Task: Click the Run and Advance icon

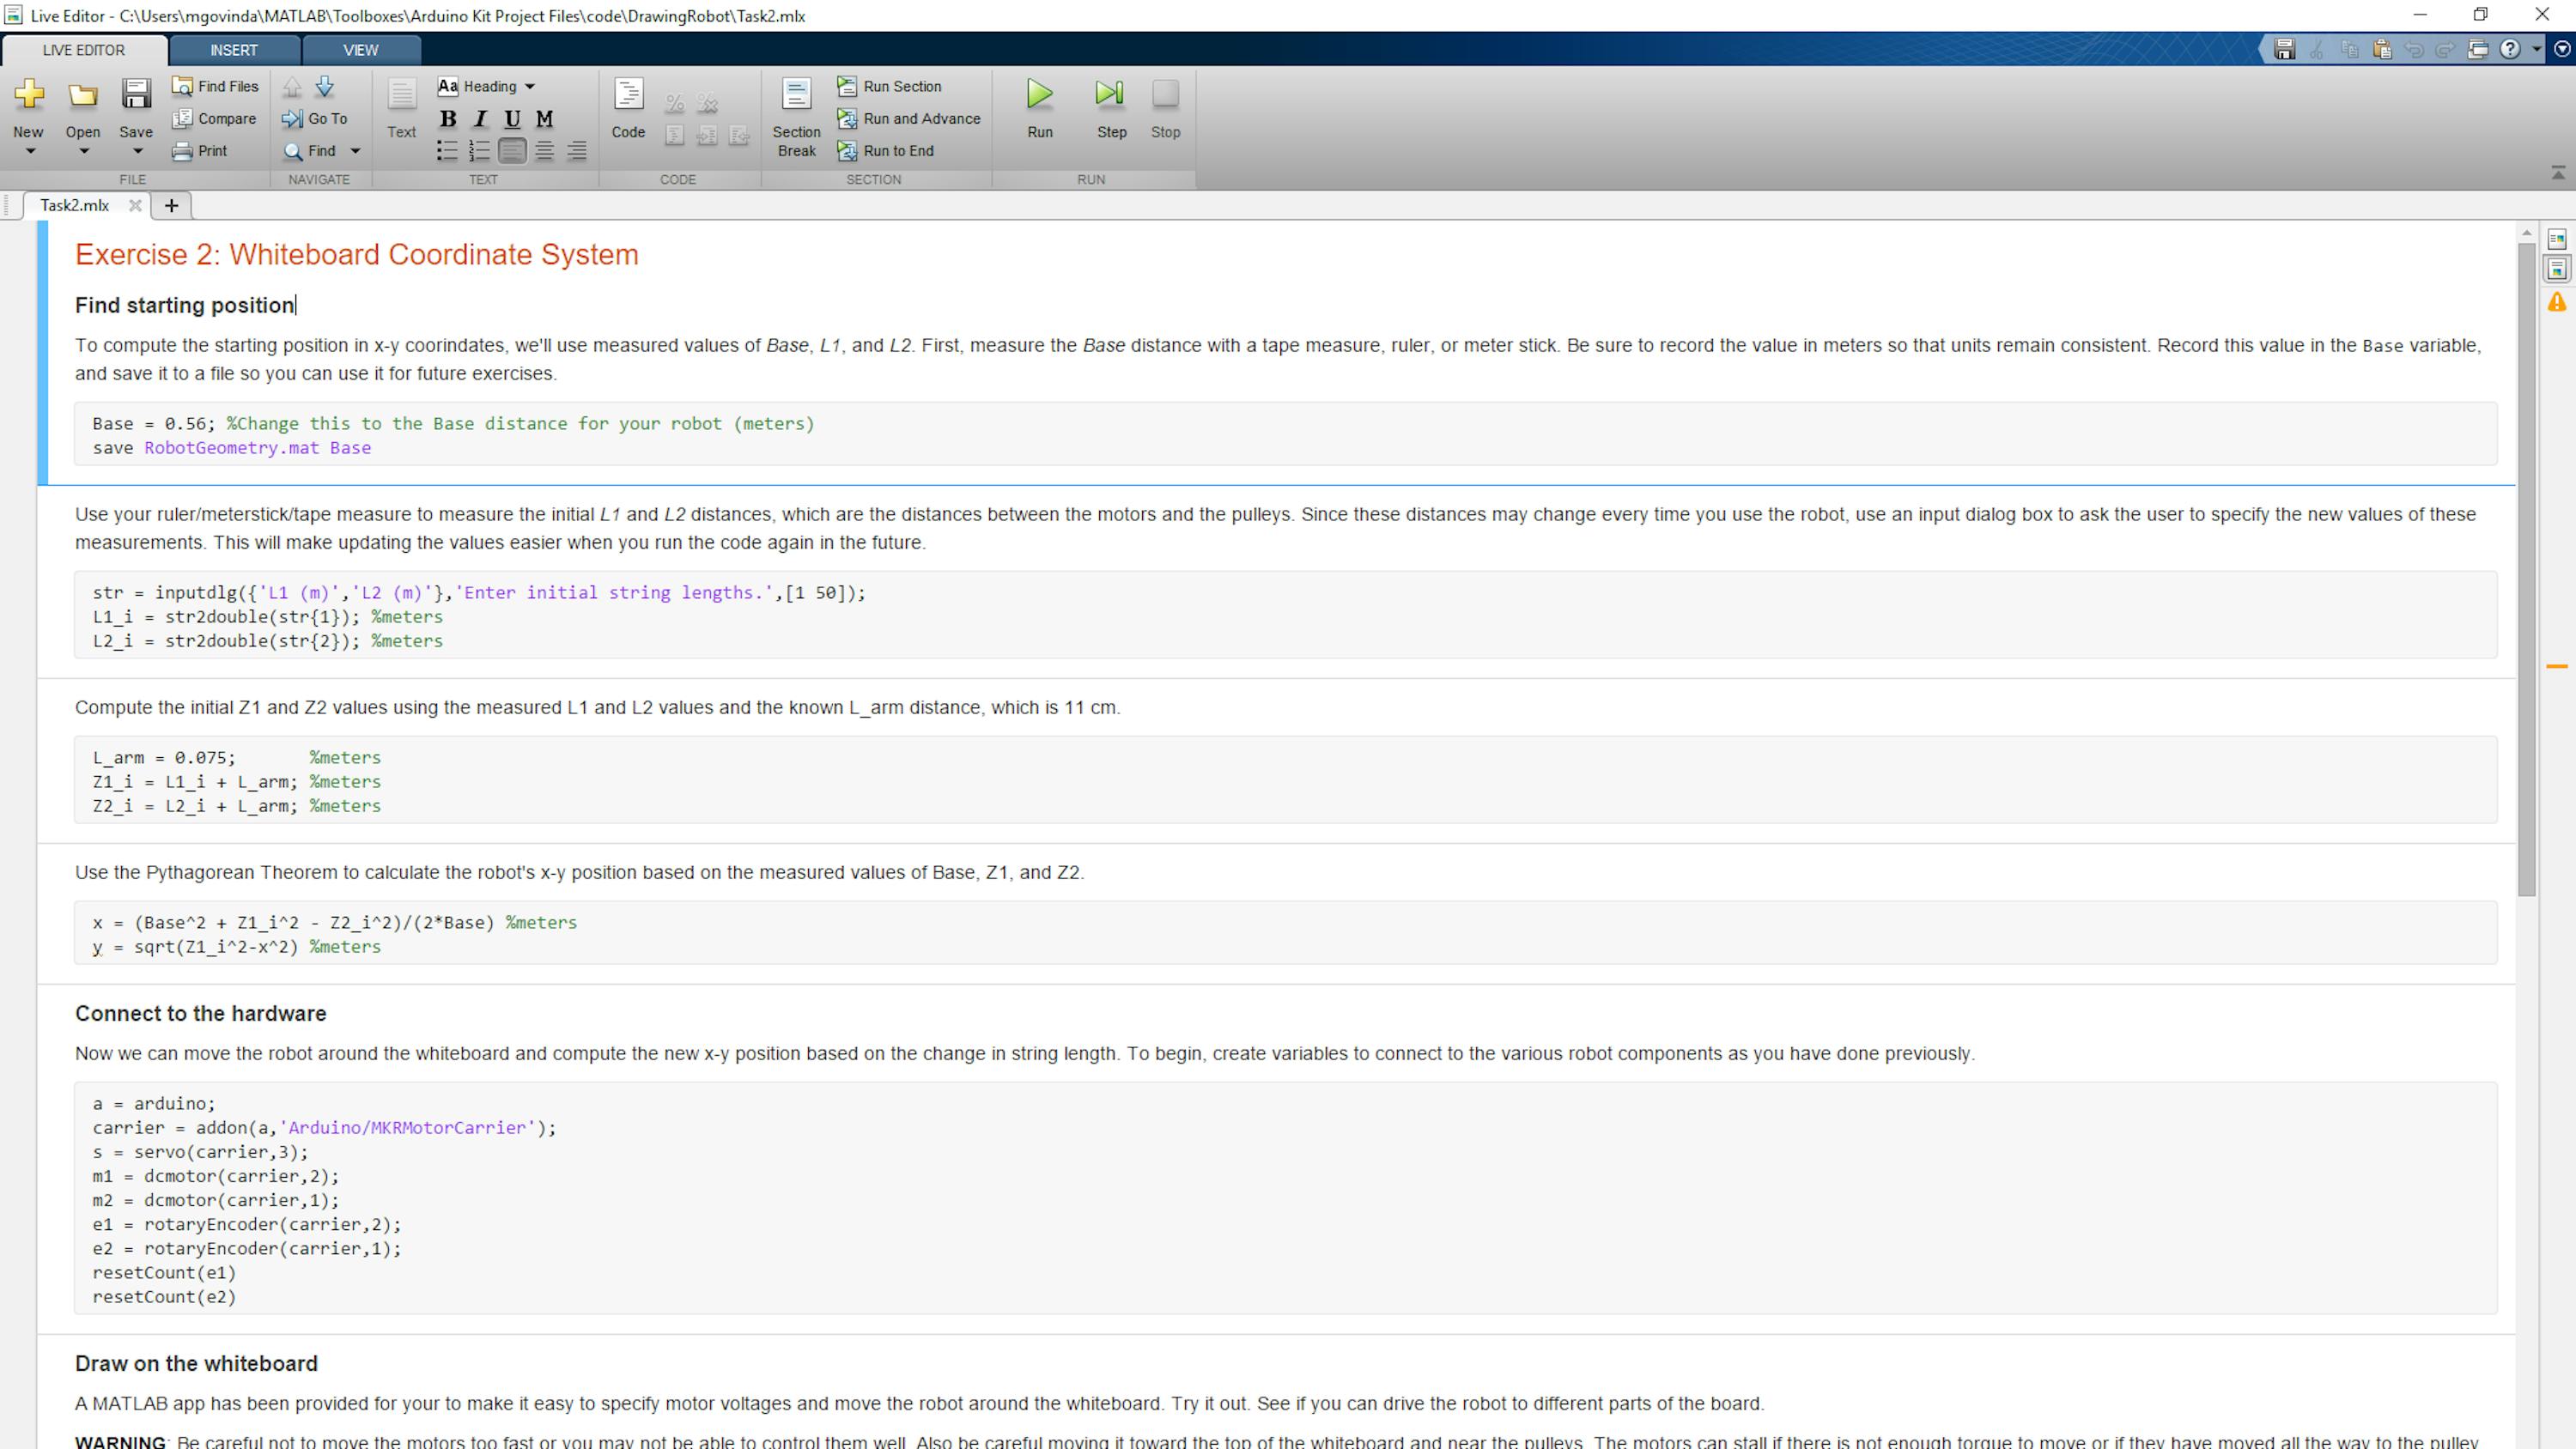Action: coord(847,118)
